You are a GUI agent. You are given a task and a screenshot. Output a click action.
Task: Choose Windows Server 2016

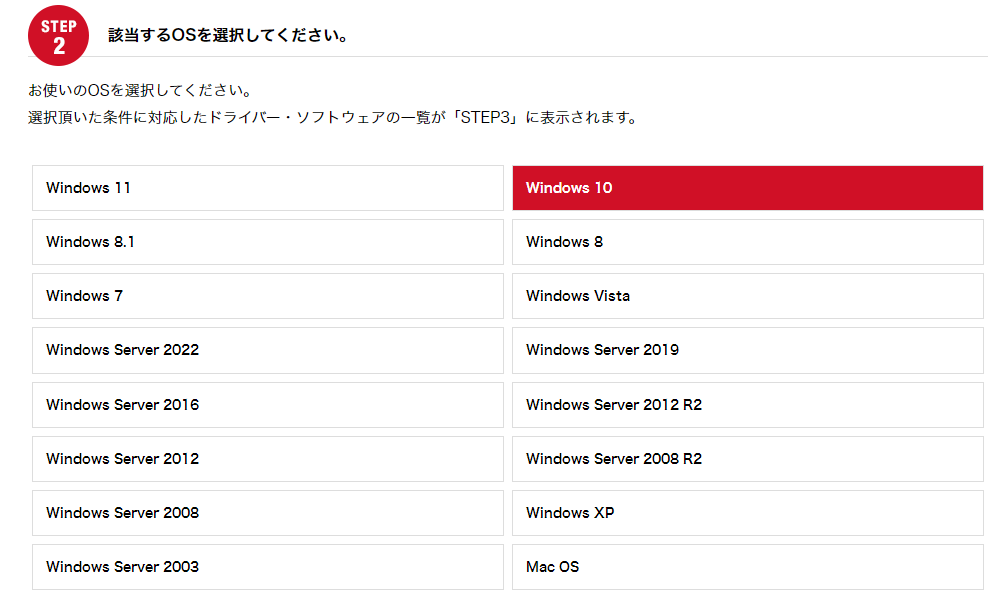click(267, 405)
